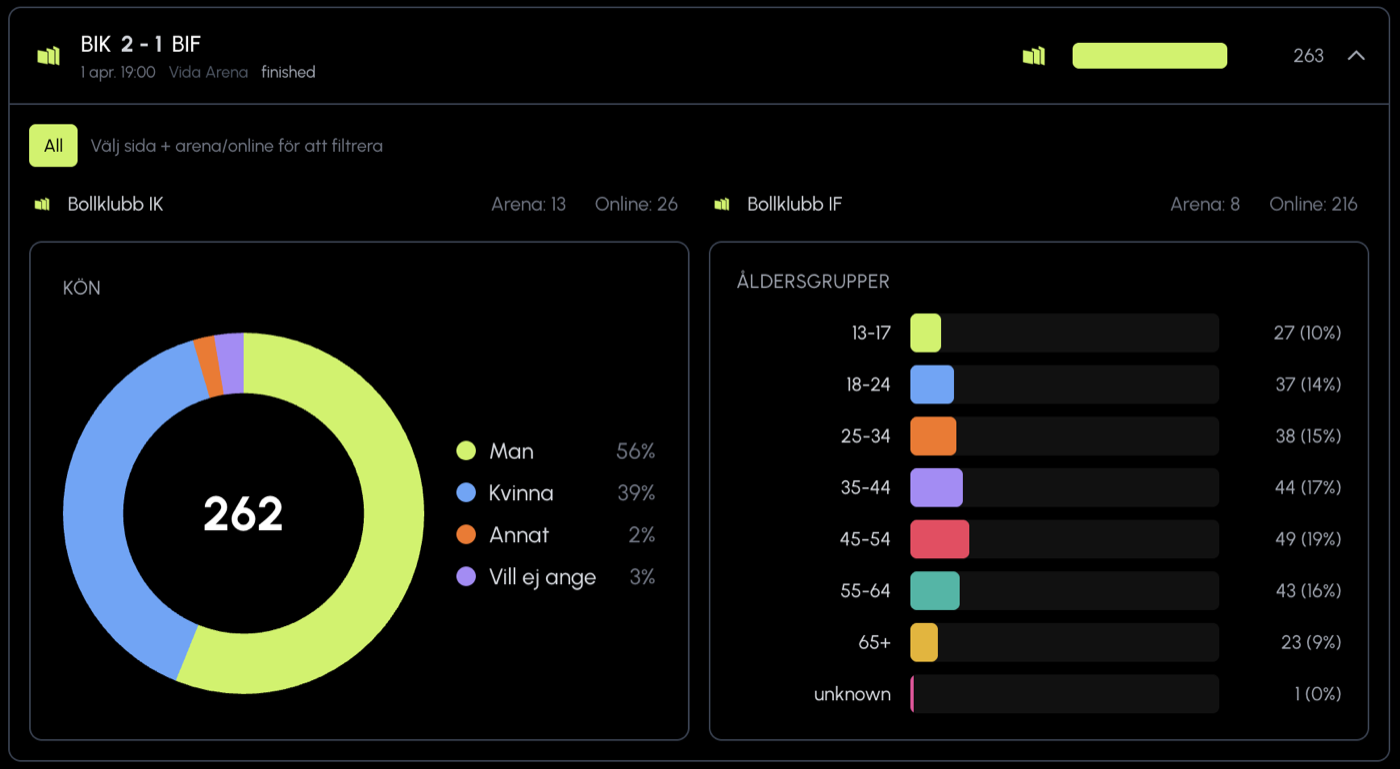
Task: Click the Bollklubb IK team logo icon
Action: click(42, 204)
